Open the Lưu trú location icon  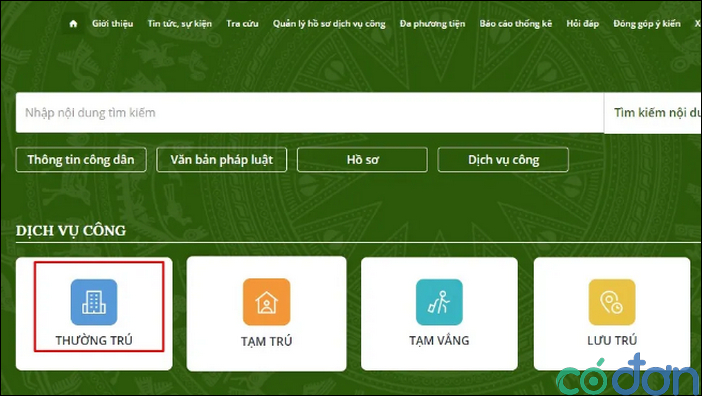tap(612, 302)
